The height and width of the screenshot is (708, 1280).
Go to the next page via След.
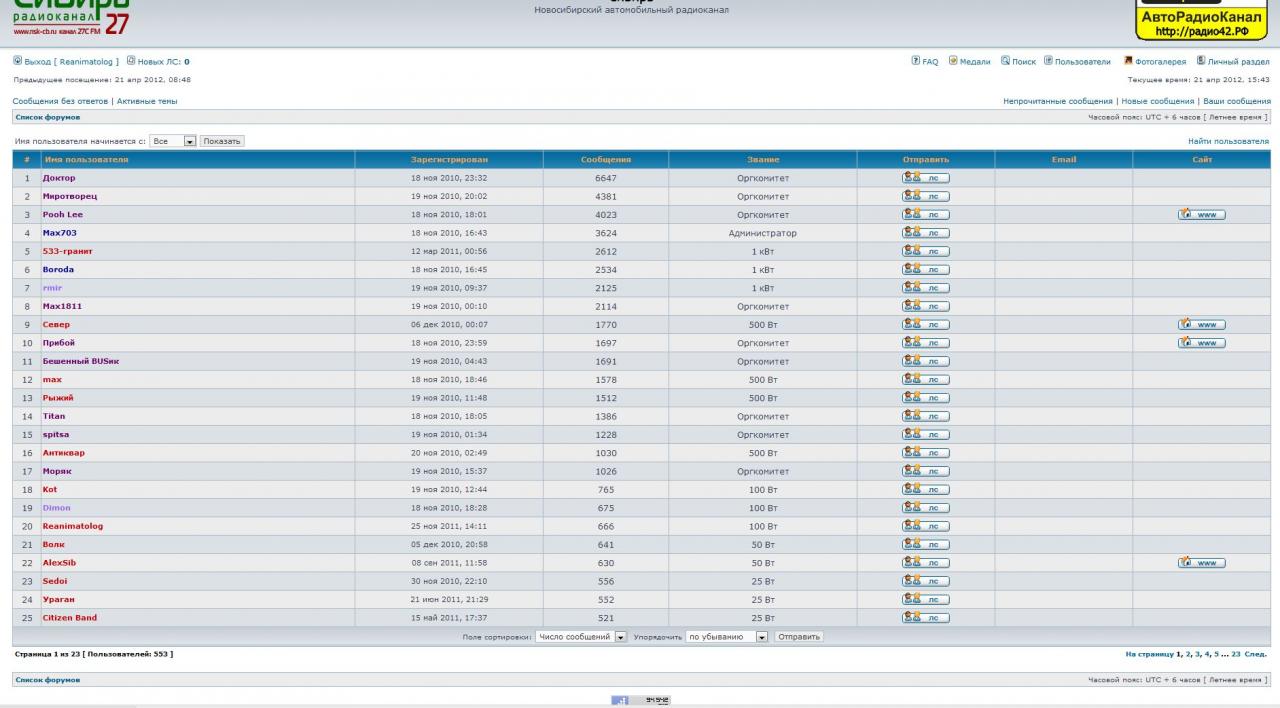pos(1255,654)
